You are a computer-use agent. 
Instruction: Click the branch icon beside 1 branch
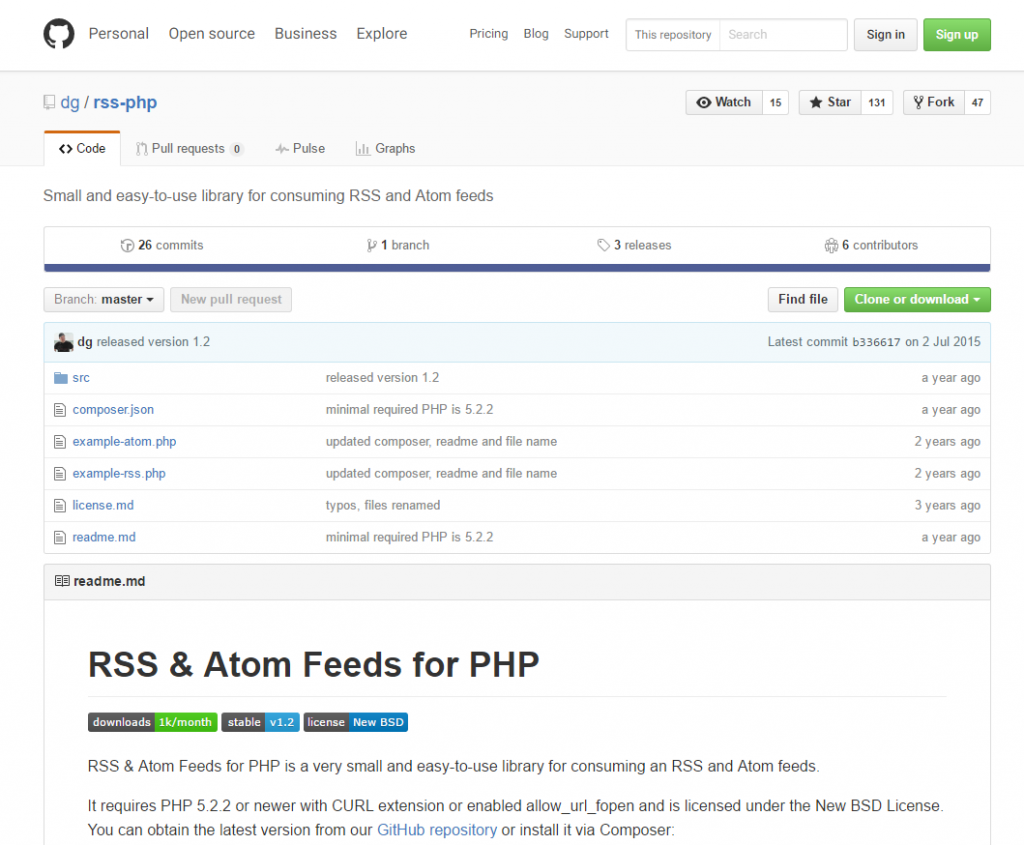[371, 245]
